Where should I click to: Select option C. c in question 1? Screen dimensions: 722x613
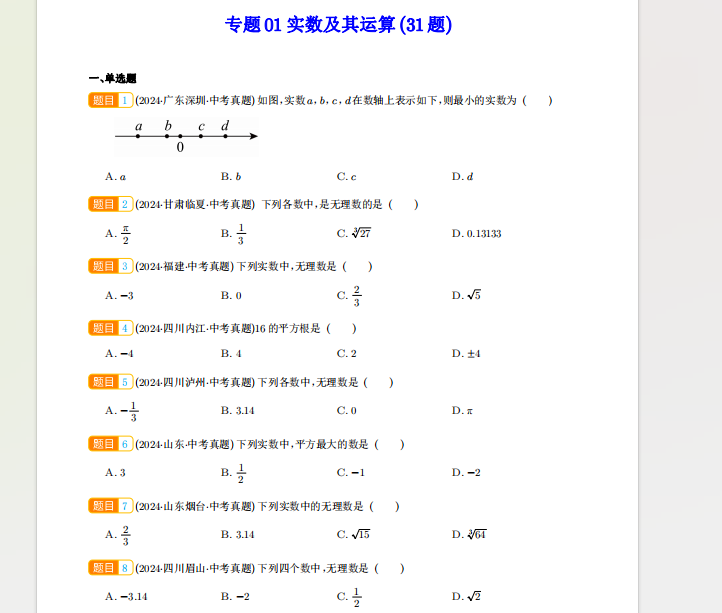click(x=347, y=177)
